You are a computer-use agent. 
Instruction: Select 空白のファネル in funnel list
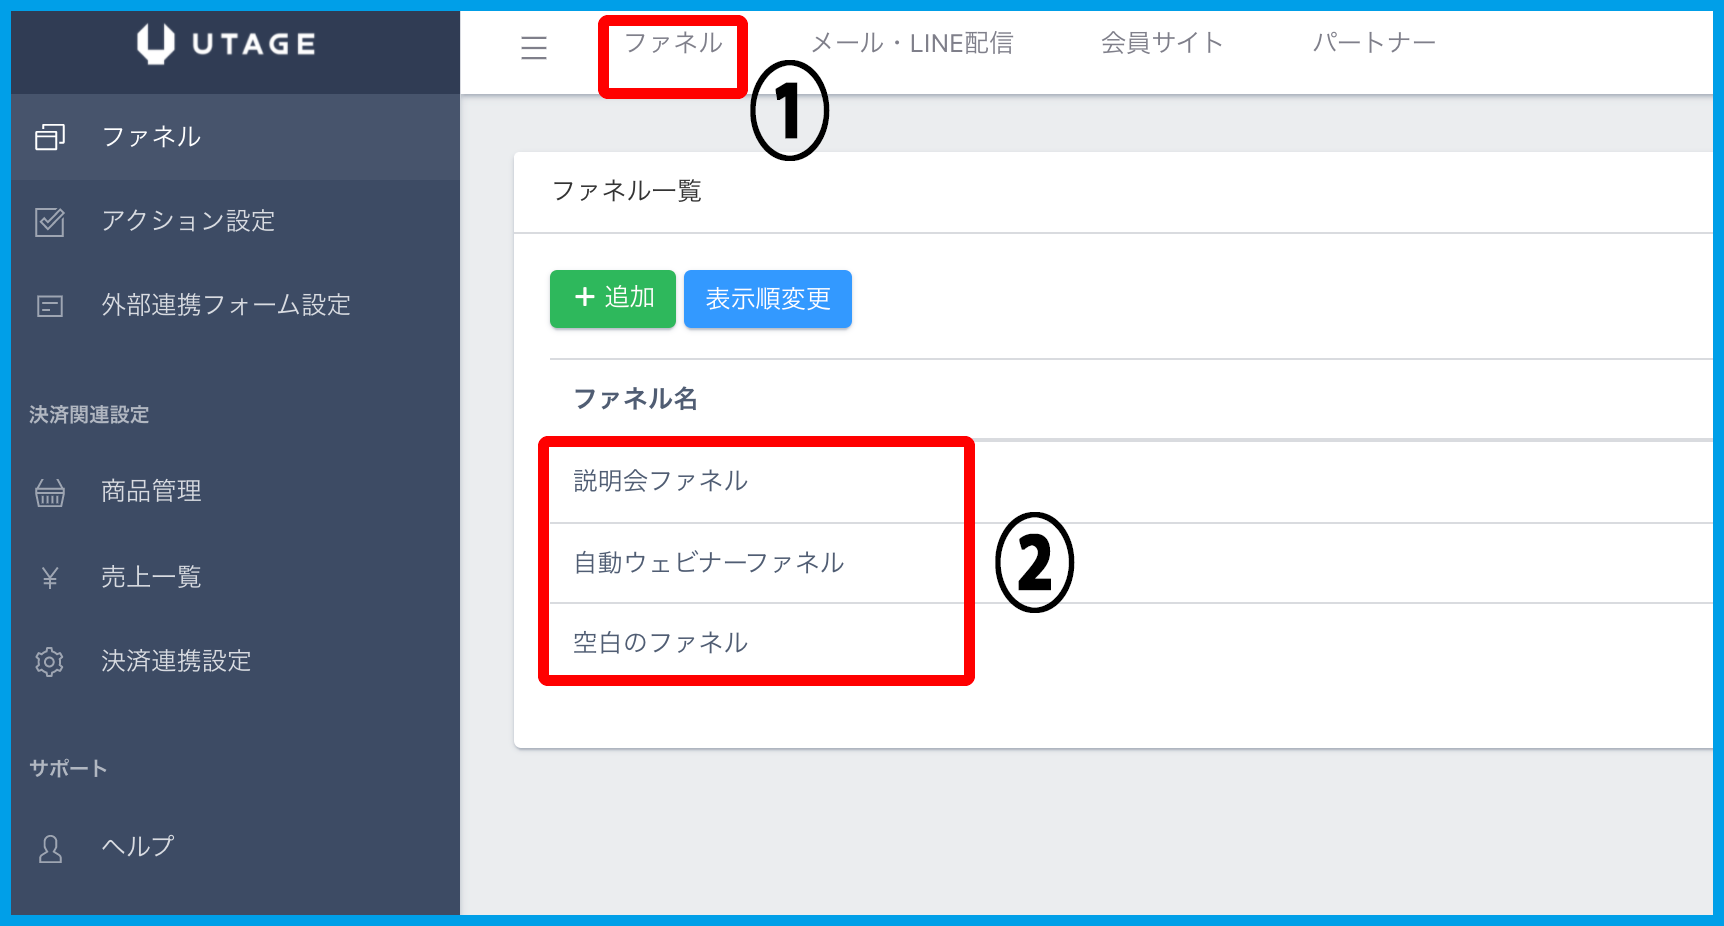[660, 643]
